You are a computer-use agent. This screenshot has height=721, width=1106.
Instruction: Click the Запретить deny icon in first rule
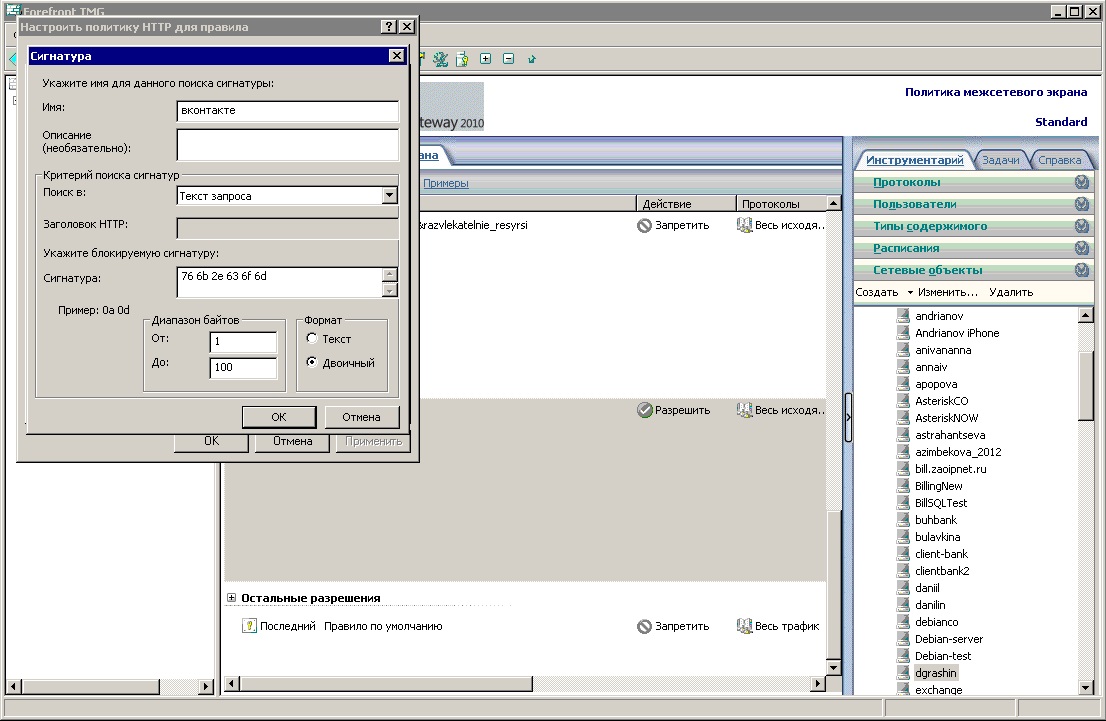pyautogui.click(x=644, y=226)
